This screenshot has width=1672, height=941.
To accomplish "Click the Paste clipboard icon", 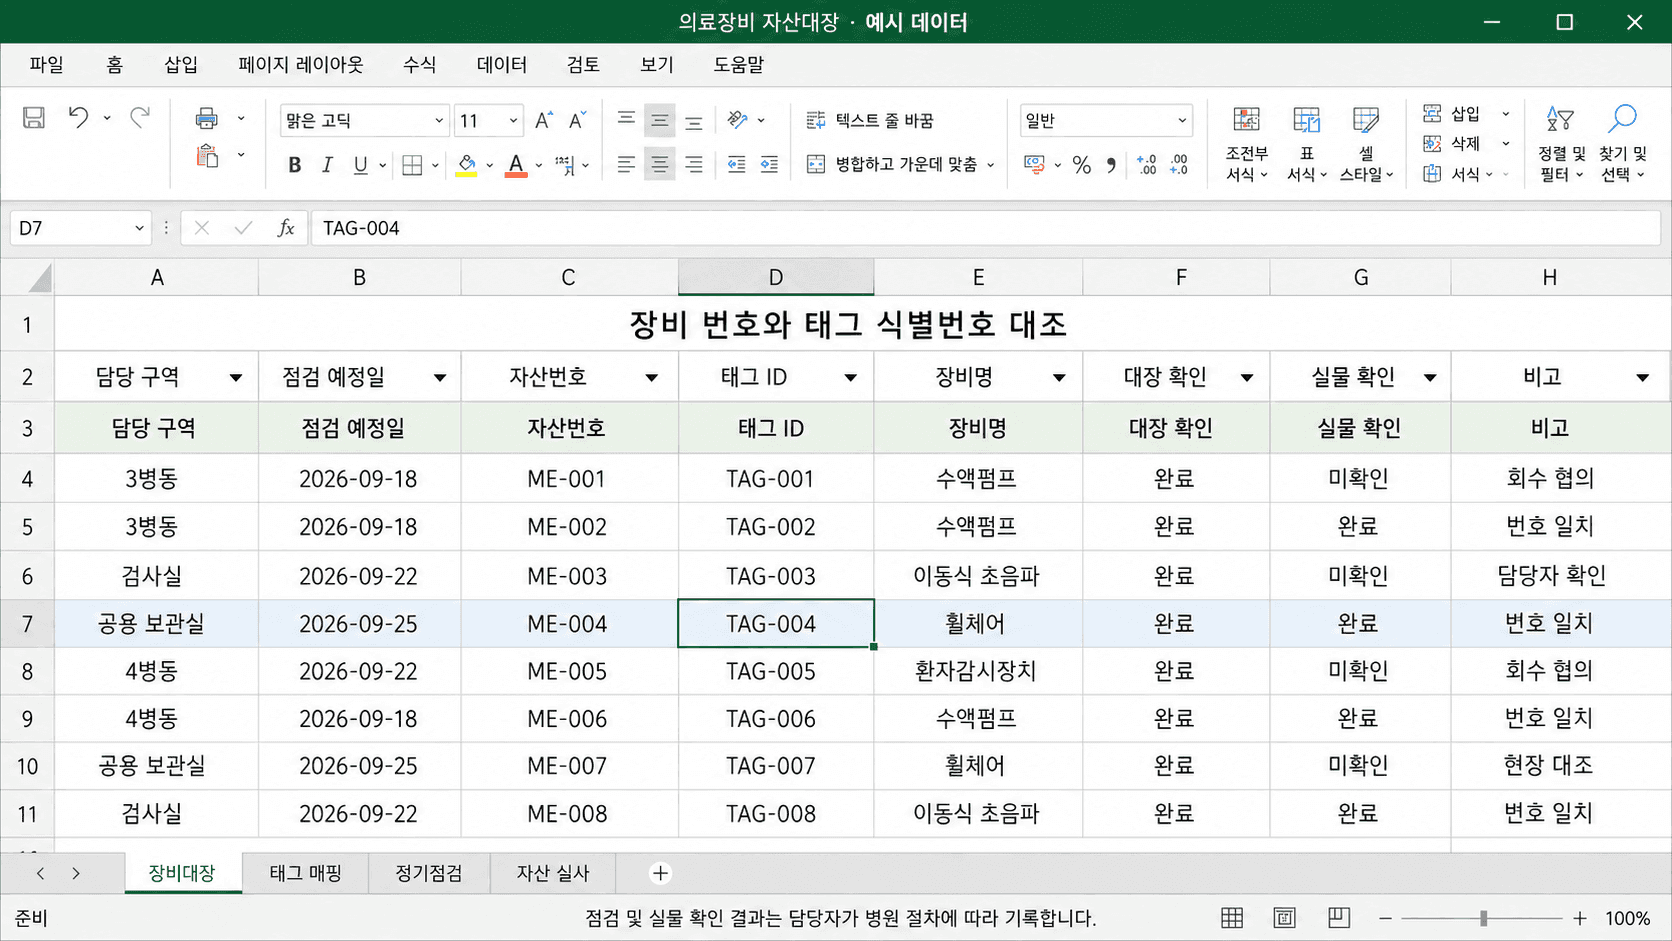I will click(x=207, y=156).
